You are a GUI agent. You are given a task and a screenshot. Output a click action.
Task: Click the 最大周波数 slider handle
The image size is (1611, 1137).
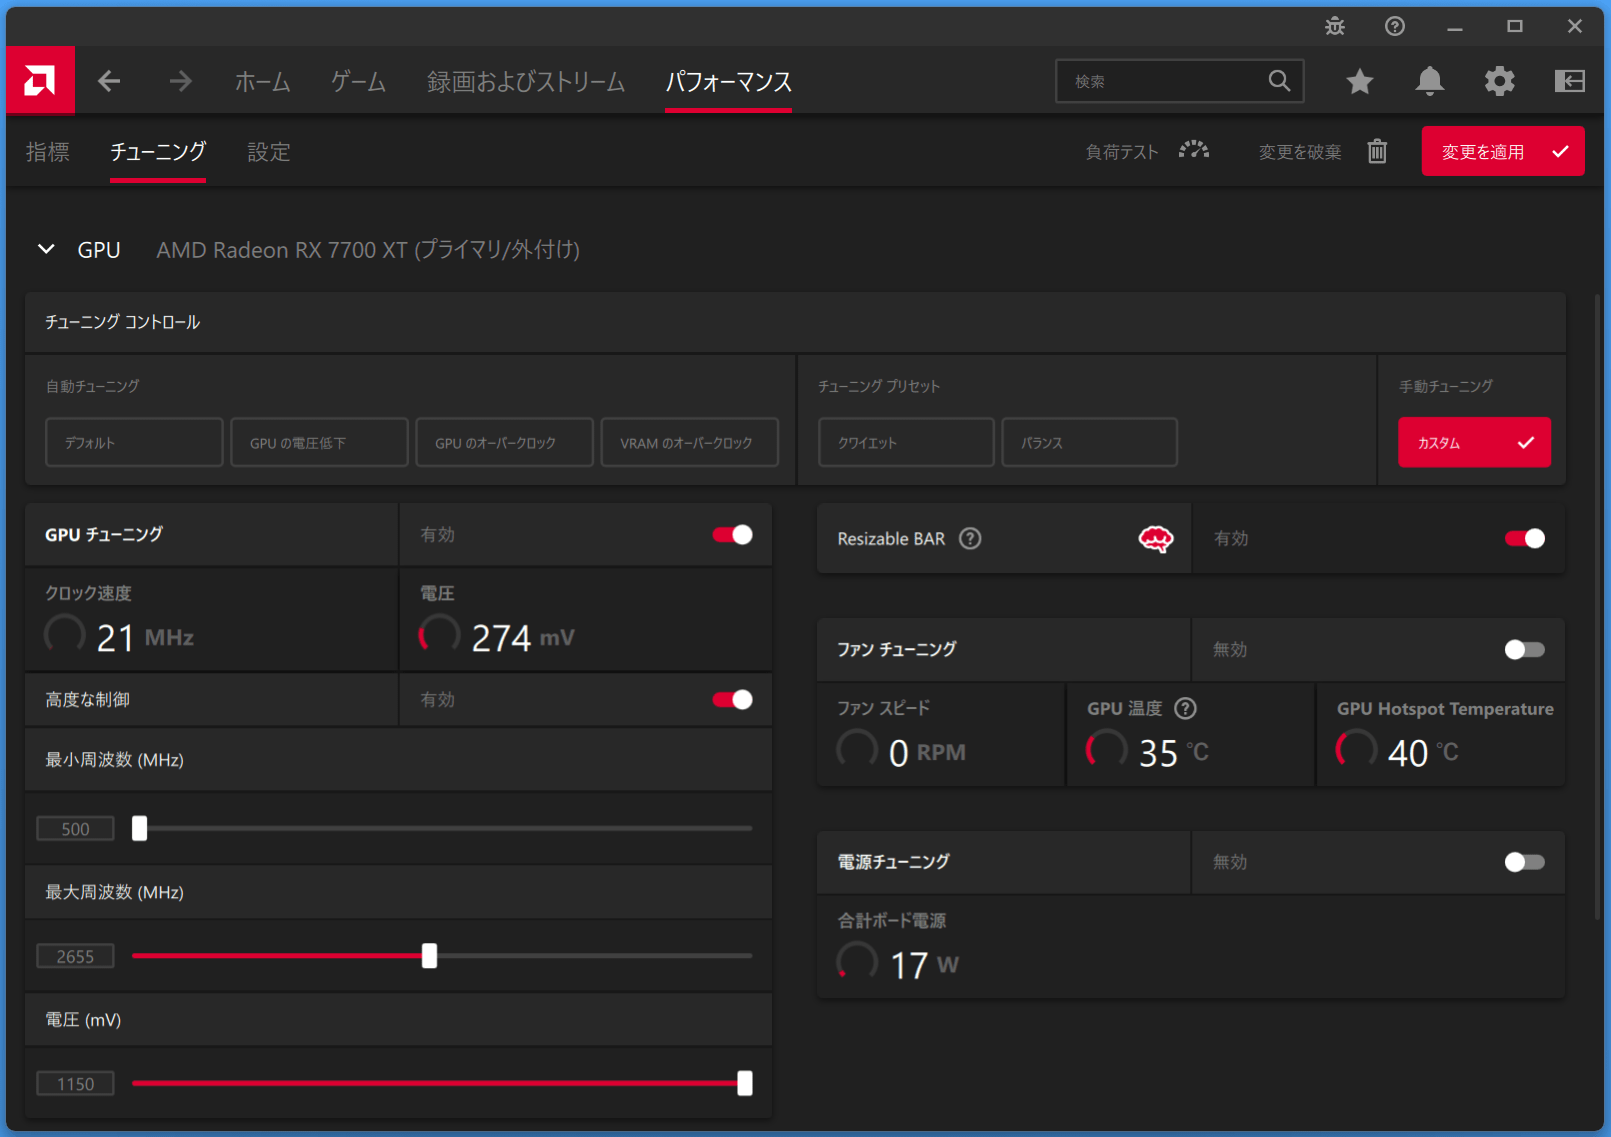429,956
